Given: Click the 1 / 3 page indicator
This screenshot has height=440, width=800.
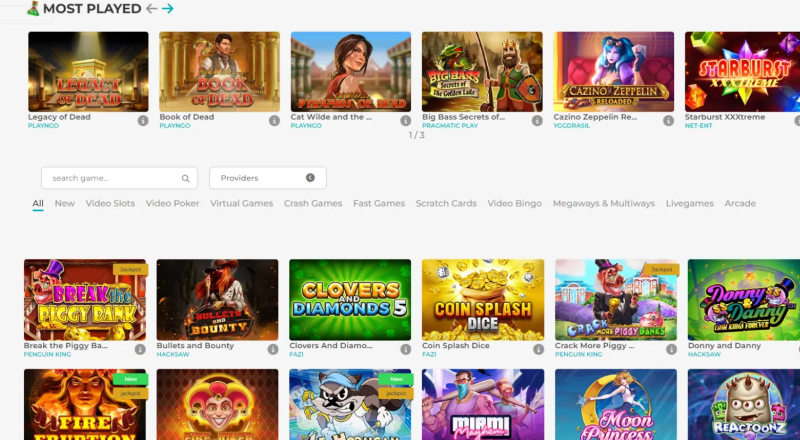Looking at the screenshot, I should click(x=416, y=135).
